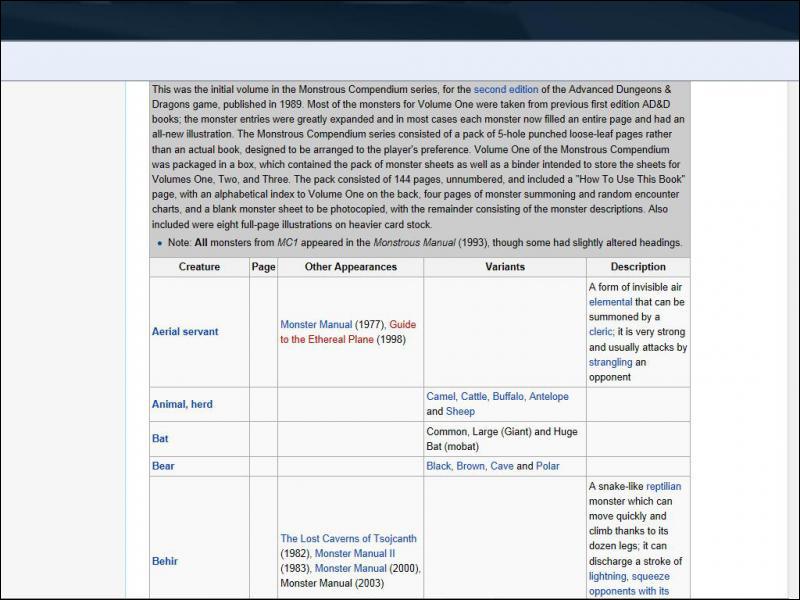Open the 'second edition' link in the intro paragraph
Image resolution: width=800 pixels, height=600 pixels.
[506, 89]
